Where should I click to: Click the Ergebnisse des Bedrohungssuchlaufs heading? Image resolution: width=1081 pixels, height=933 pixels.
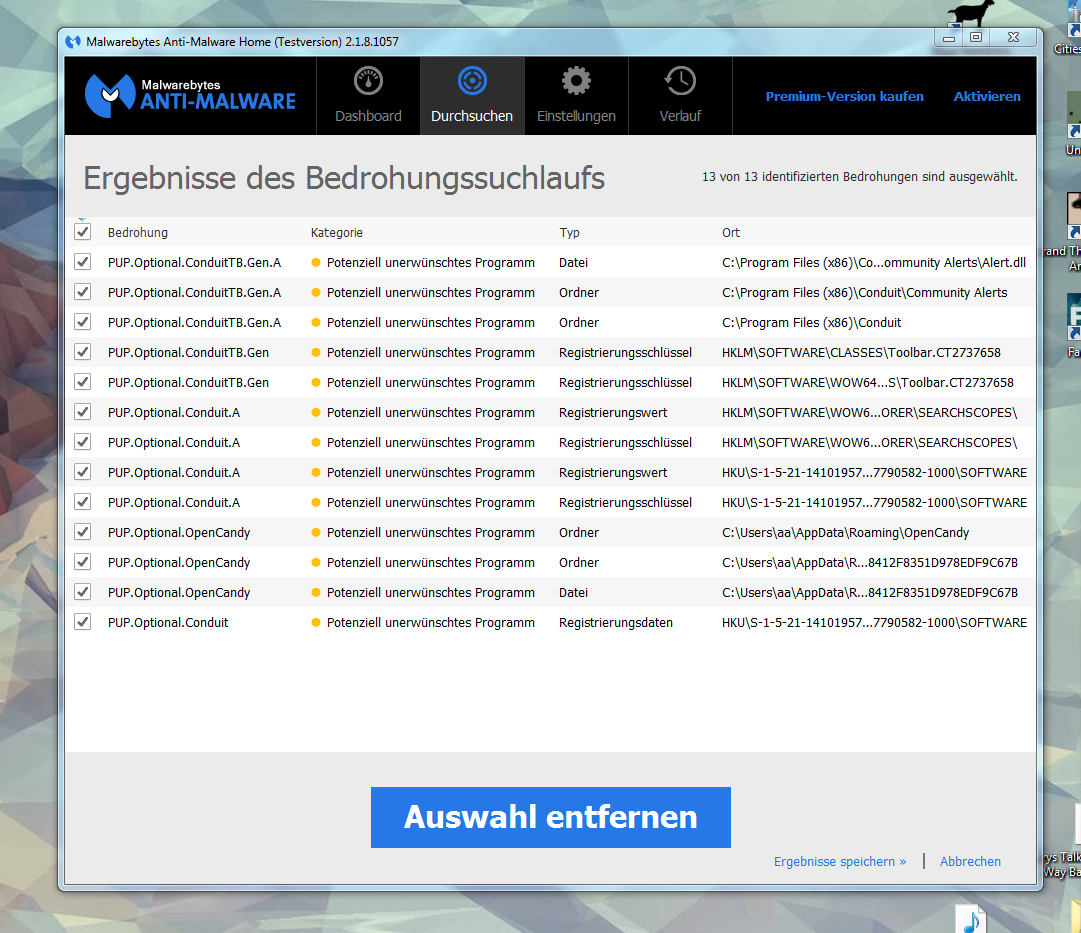(x=344, y=178)
